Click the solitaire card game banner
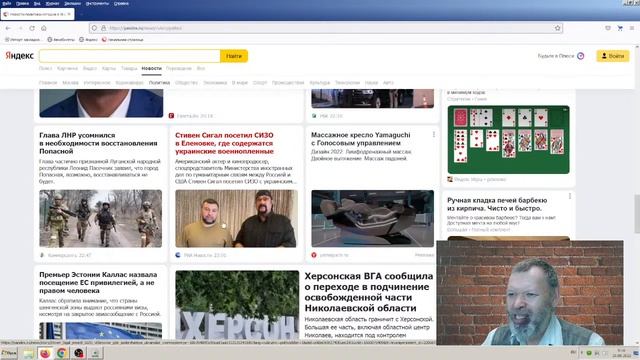 click(509, 140)
